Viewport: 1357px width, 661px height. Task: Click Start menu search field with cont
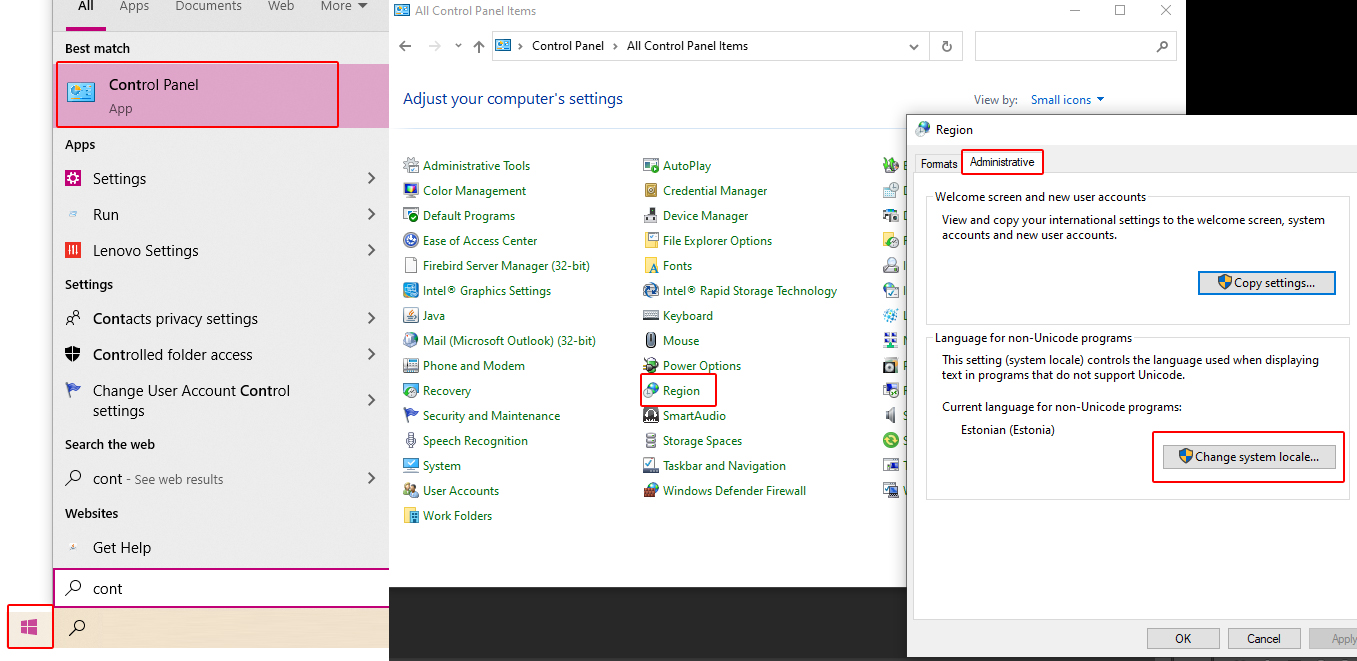tap(221, 588)
